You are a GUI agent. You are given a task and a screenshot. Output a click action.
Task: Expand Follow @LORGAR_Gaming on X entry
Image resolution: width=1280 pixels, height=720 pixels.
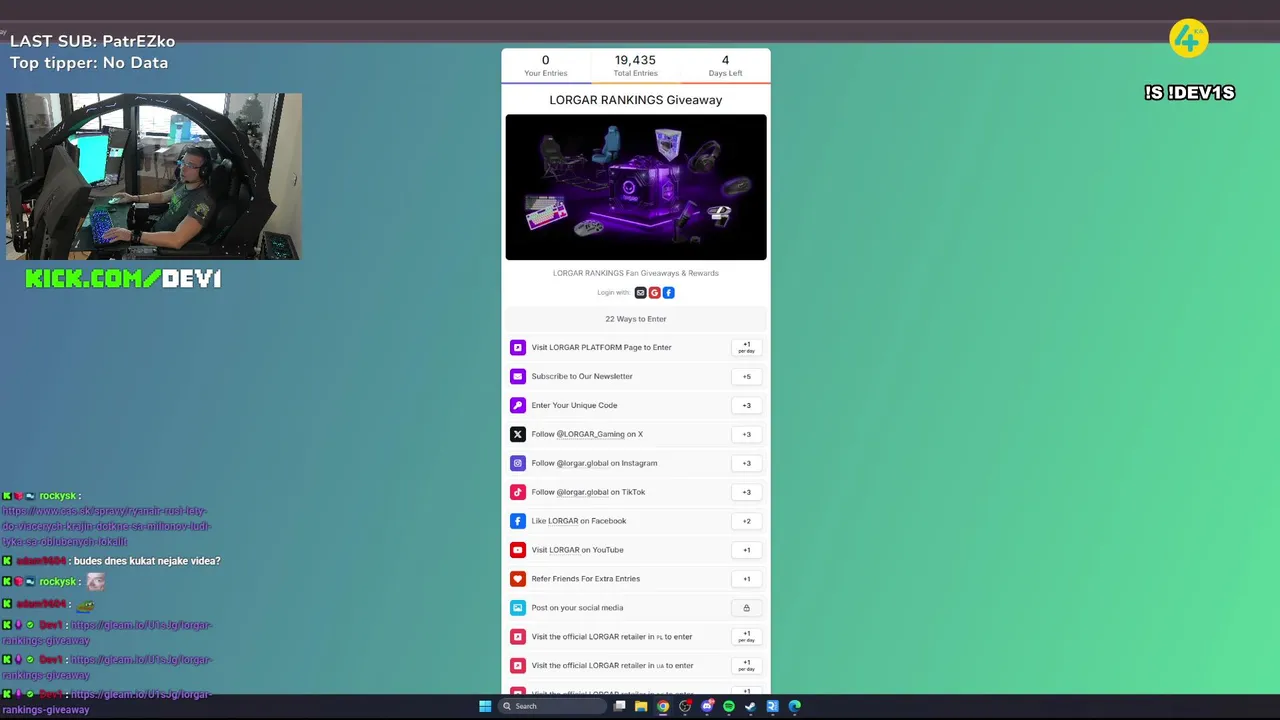coord(636,434)
